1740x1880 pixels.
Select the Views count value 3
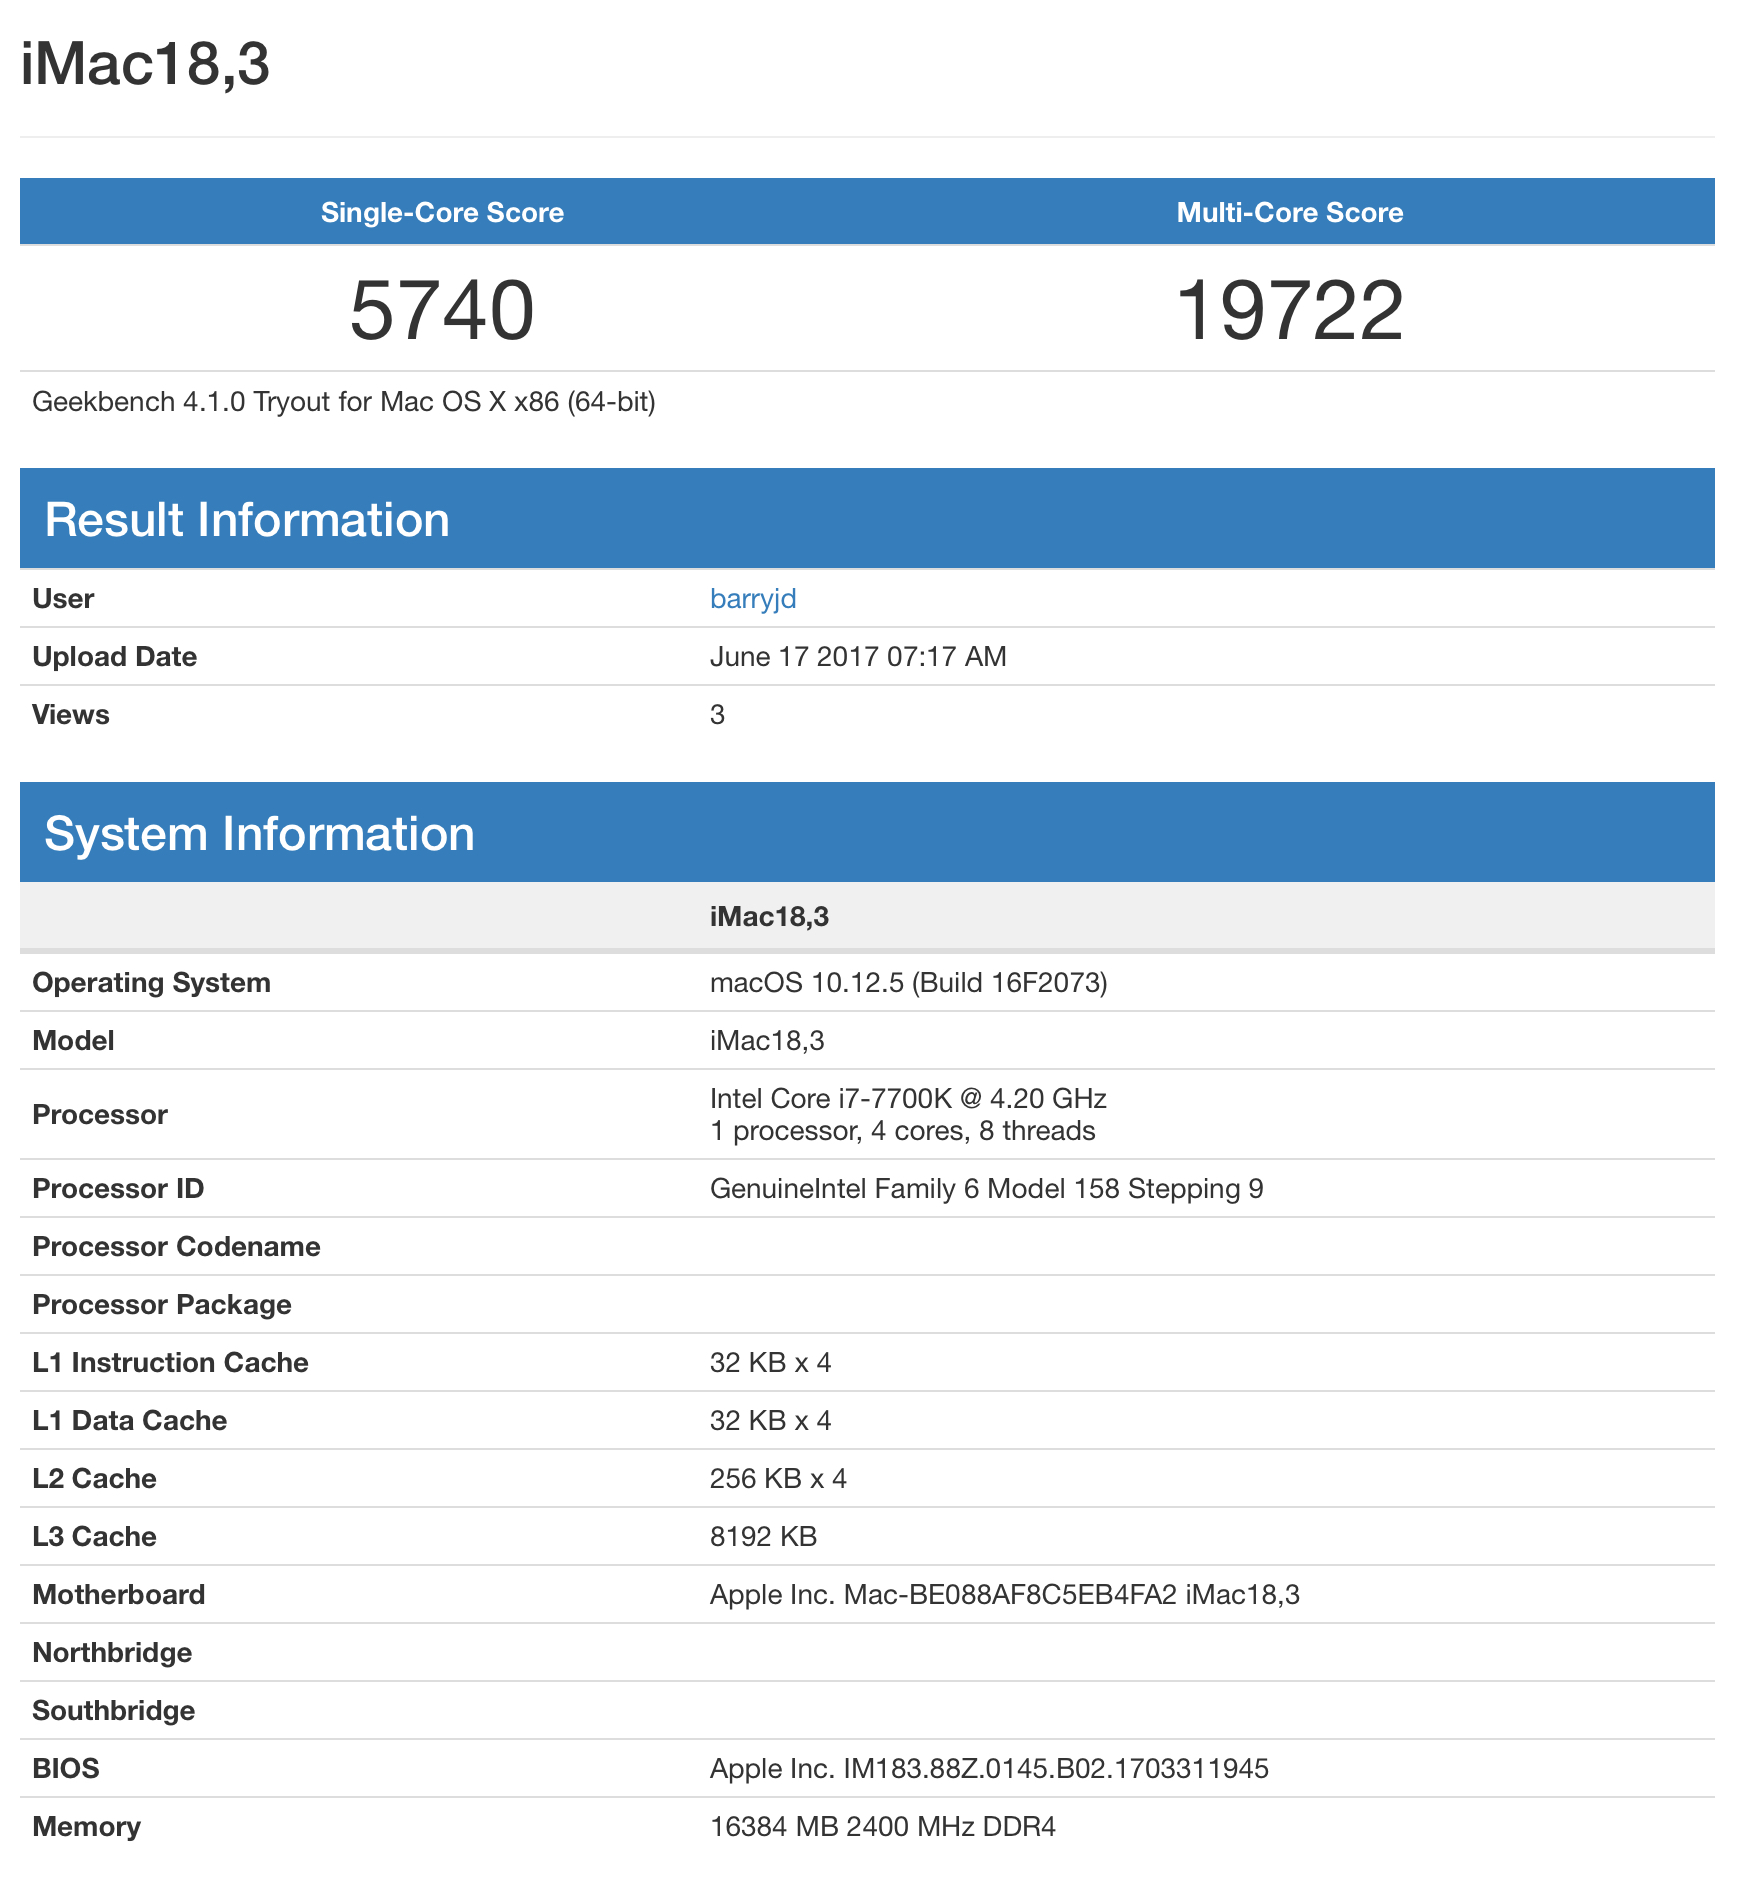click(x=717, y=714)
